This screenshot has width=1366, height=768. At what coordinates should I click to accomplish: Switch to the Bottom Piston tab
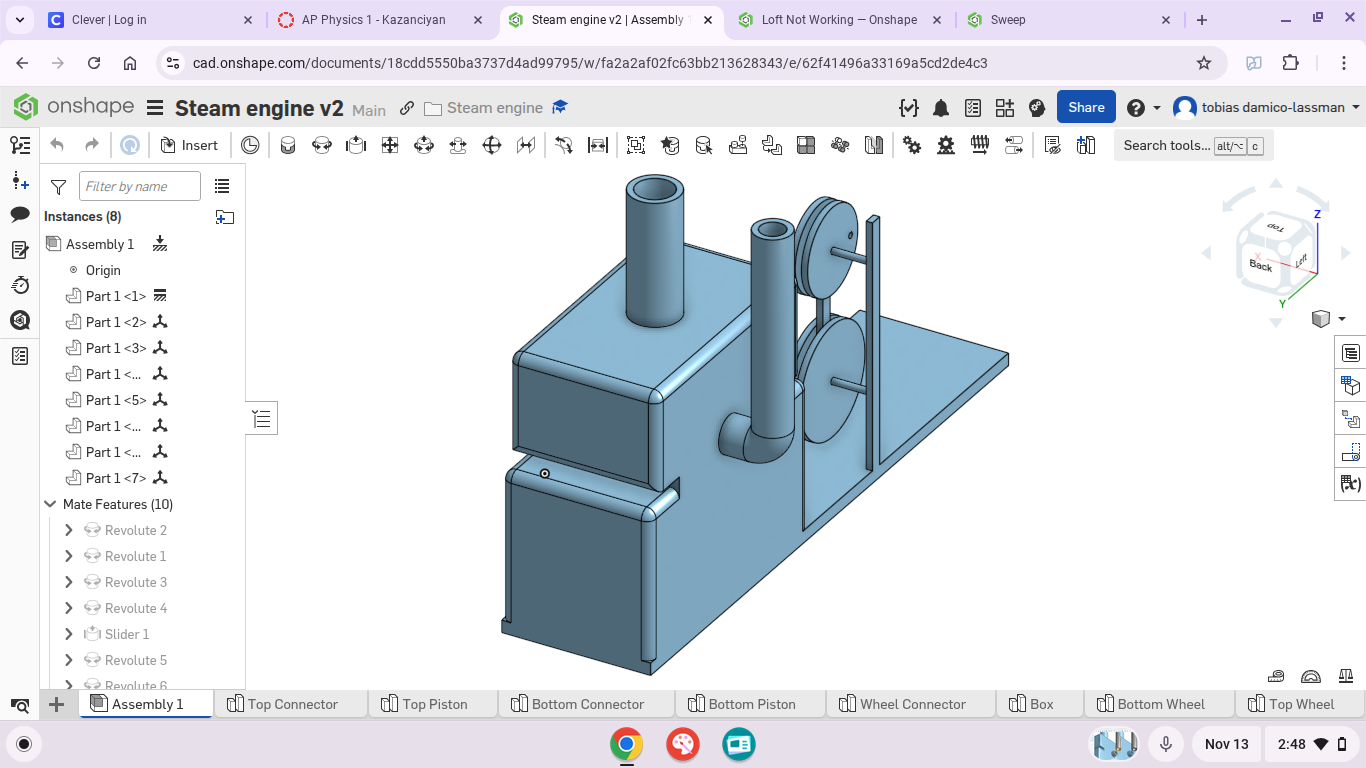[751, 704]
